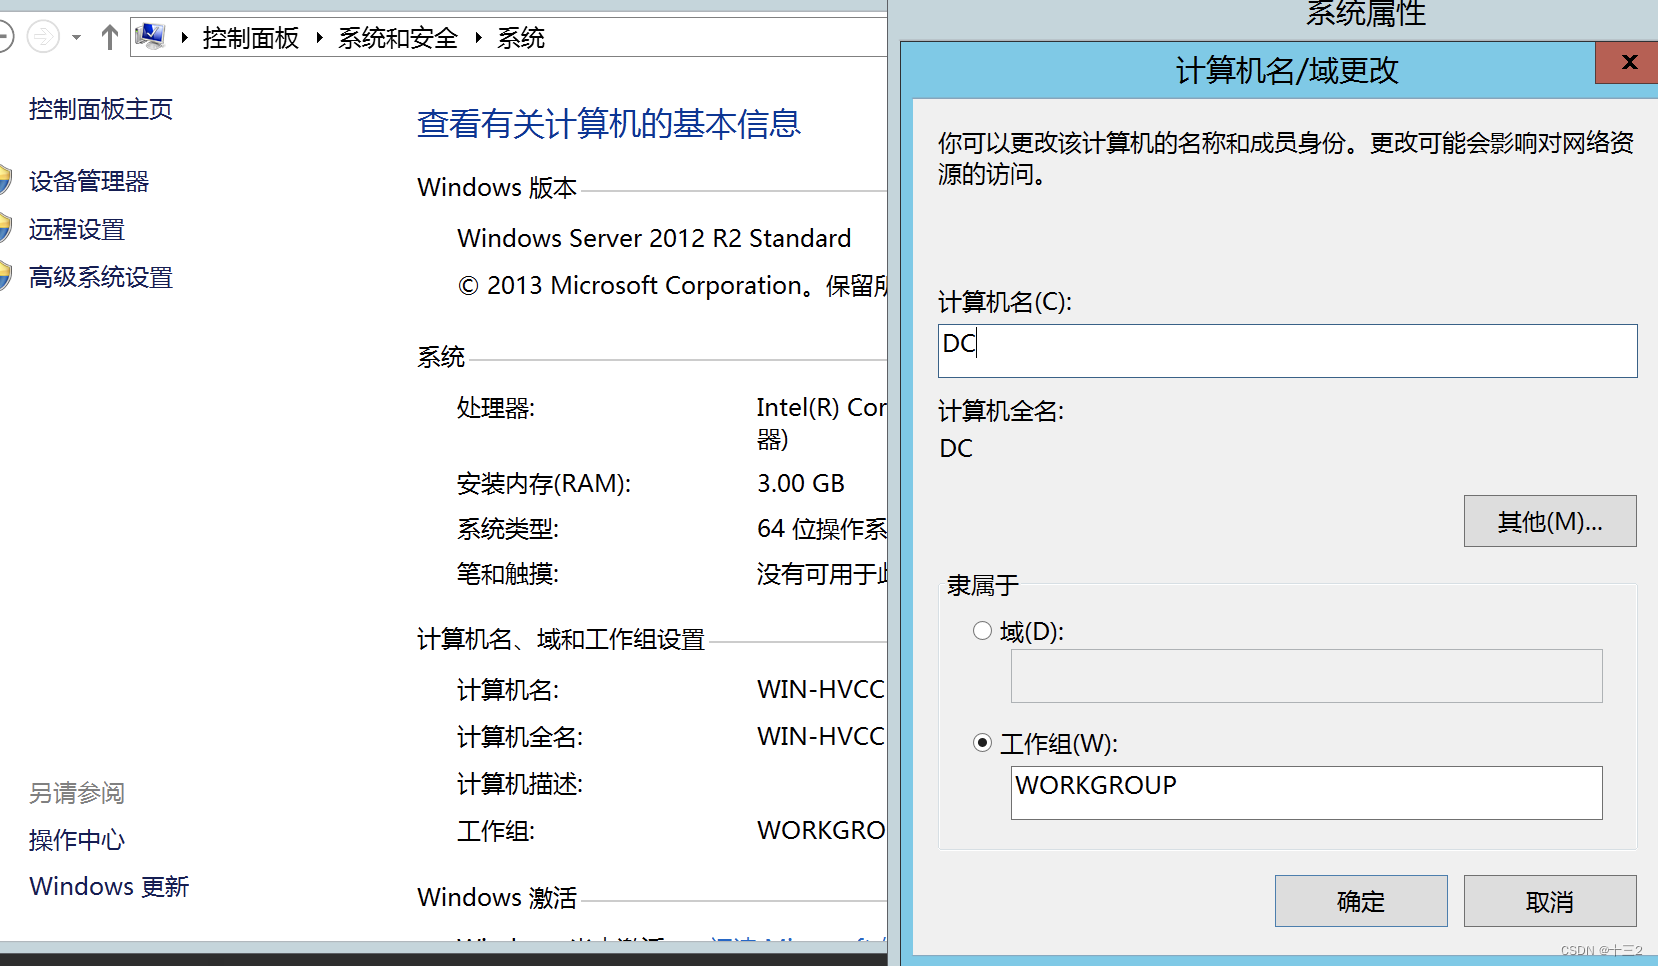Click the disabled domain name field

[1306, 676]
